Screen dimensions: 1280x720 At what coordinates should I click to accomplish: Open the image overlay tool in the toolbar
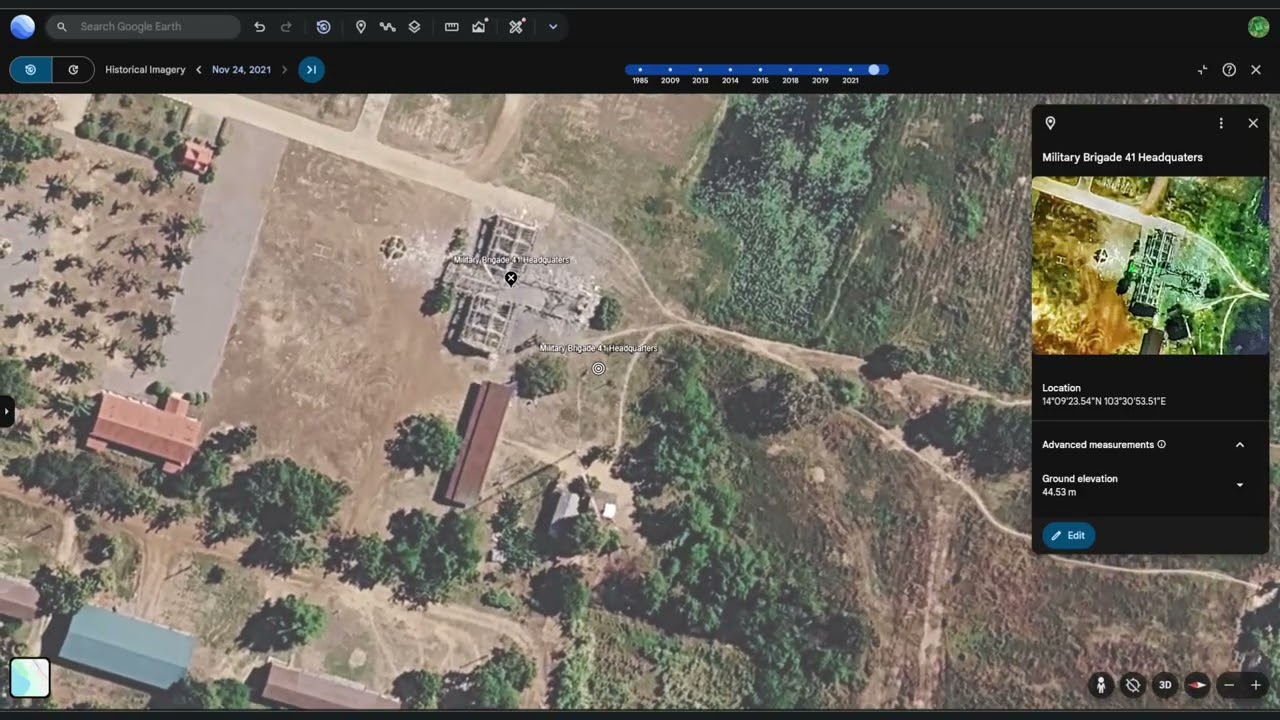[480, 27]
